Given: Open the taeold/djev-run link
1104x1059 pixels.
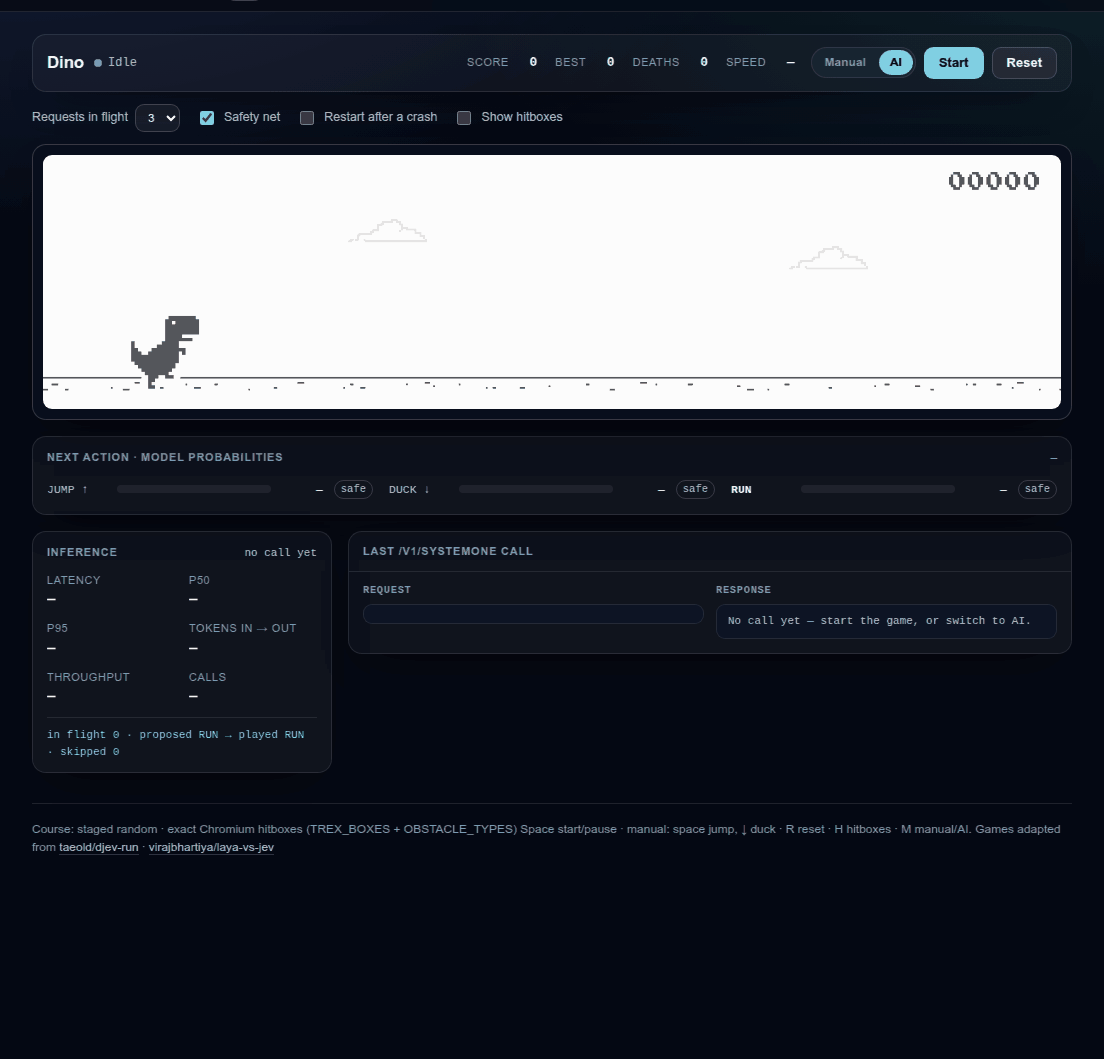Looking at the screenshot, I should 99,847.
